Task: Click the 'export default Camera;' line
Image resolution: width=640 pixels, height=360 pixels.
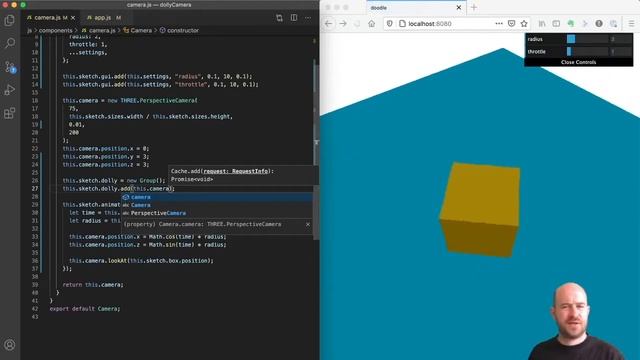Action: pos(85,309)
